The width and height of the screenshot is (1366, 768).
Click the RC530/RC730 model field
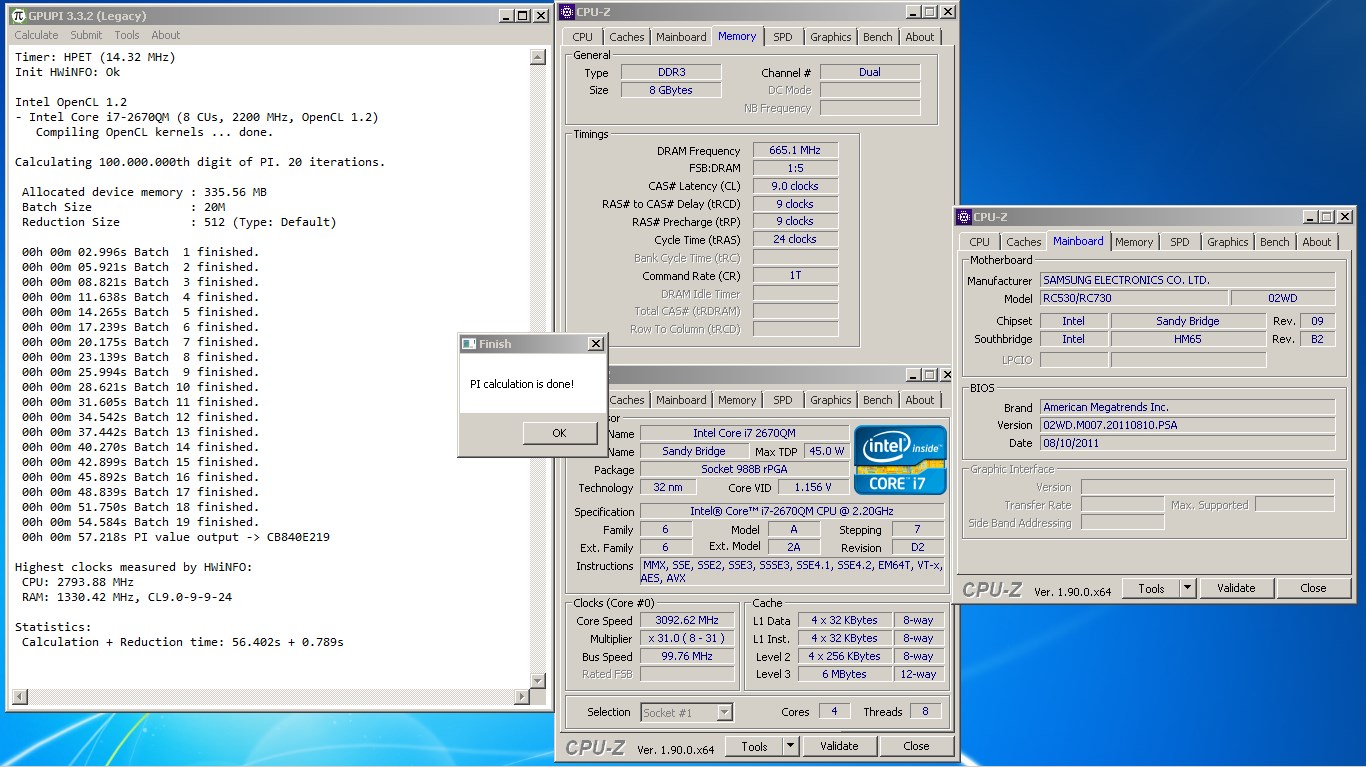(1133, 298)
